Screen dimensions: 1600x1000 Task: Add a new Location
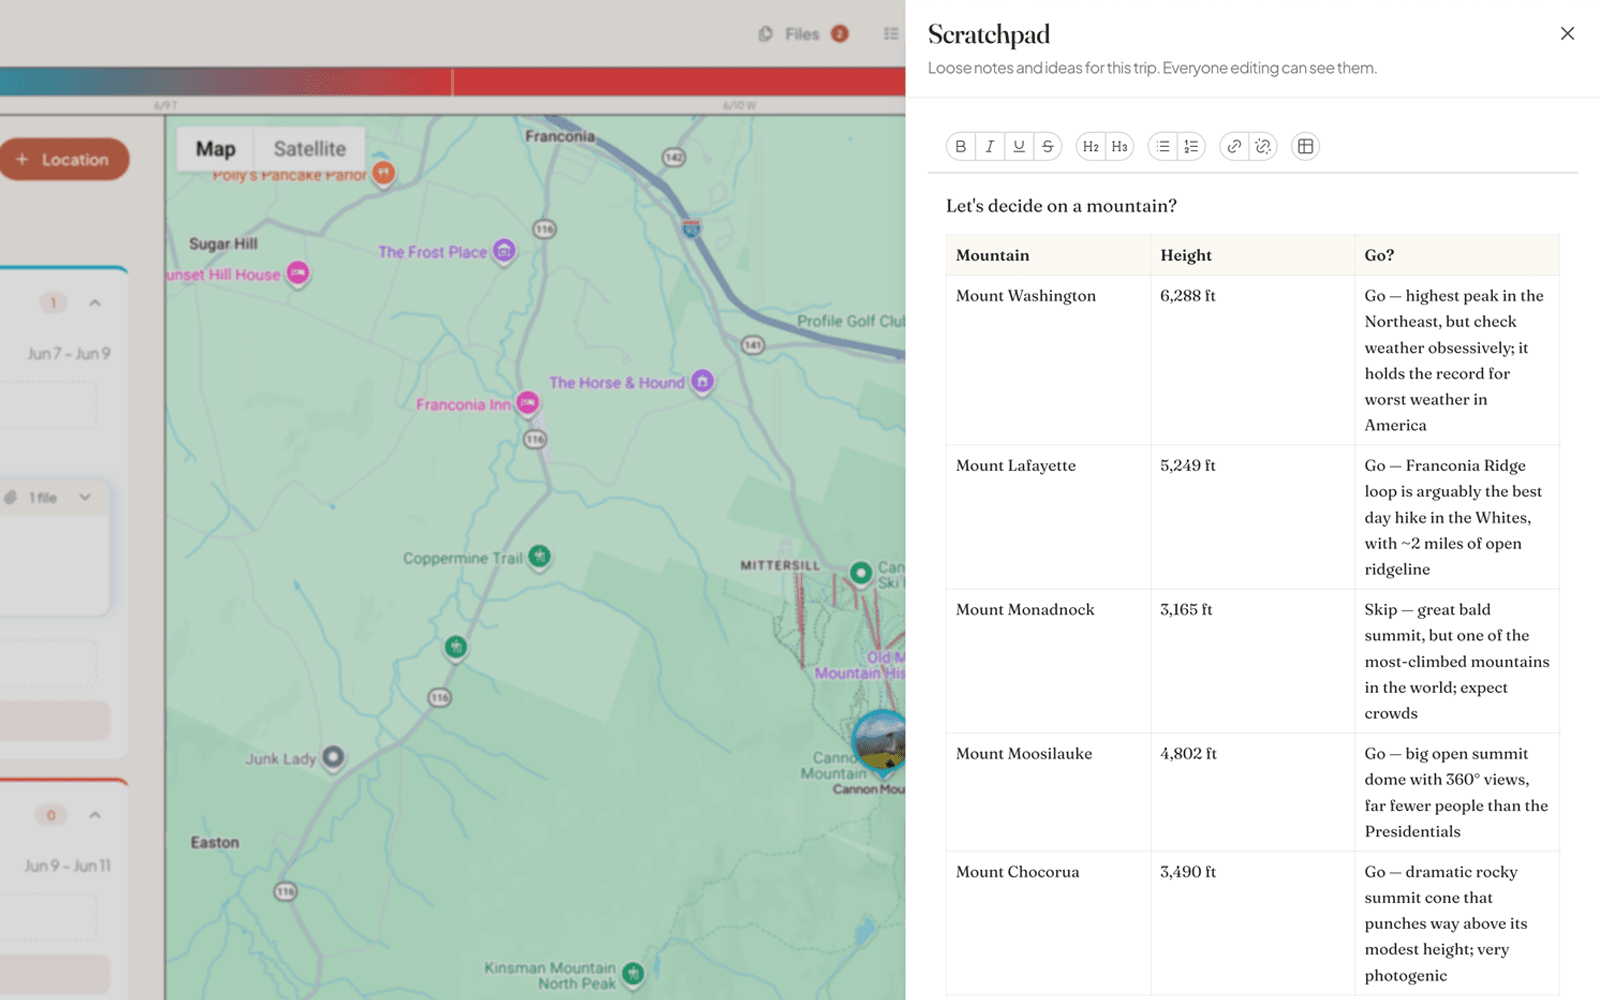[64, 159]
